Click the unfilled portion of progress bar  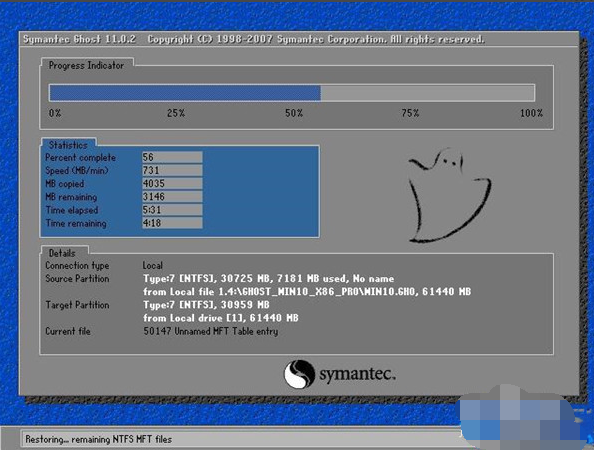point(428,93)
